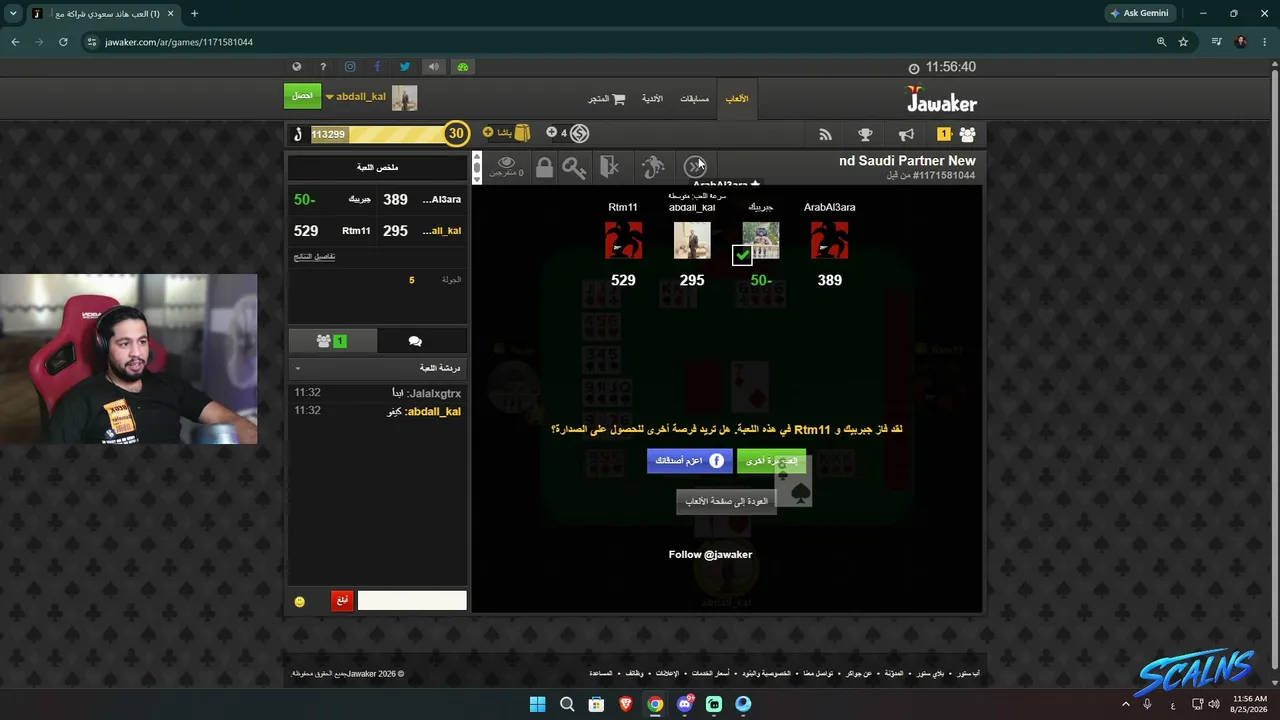Open results details link (تفاصيل النتائج)

(314, 257)
